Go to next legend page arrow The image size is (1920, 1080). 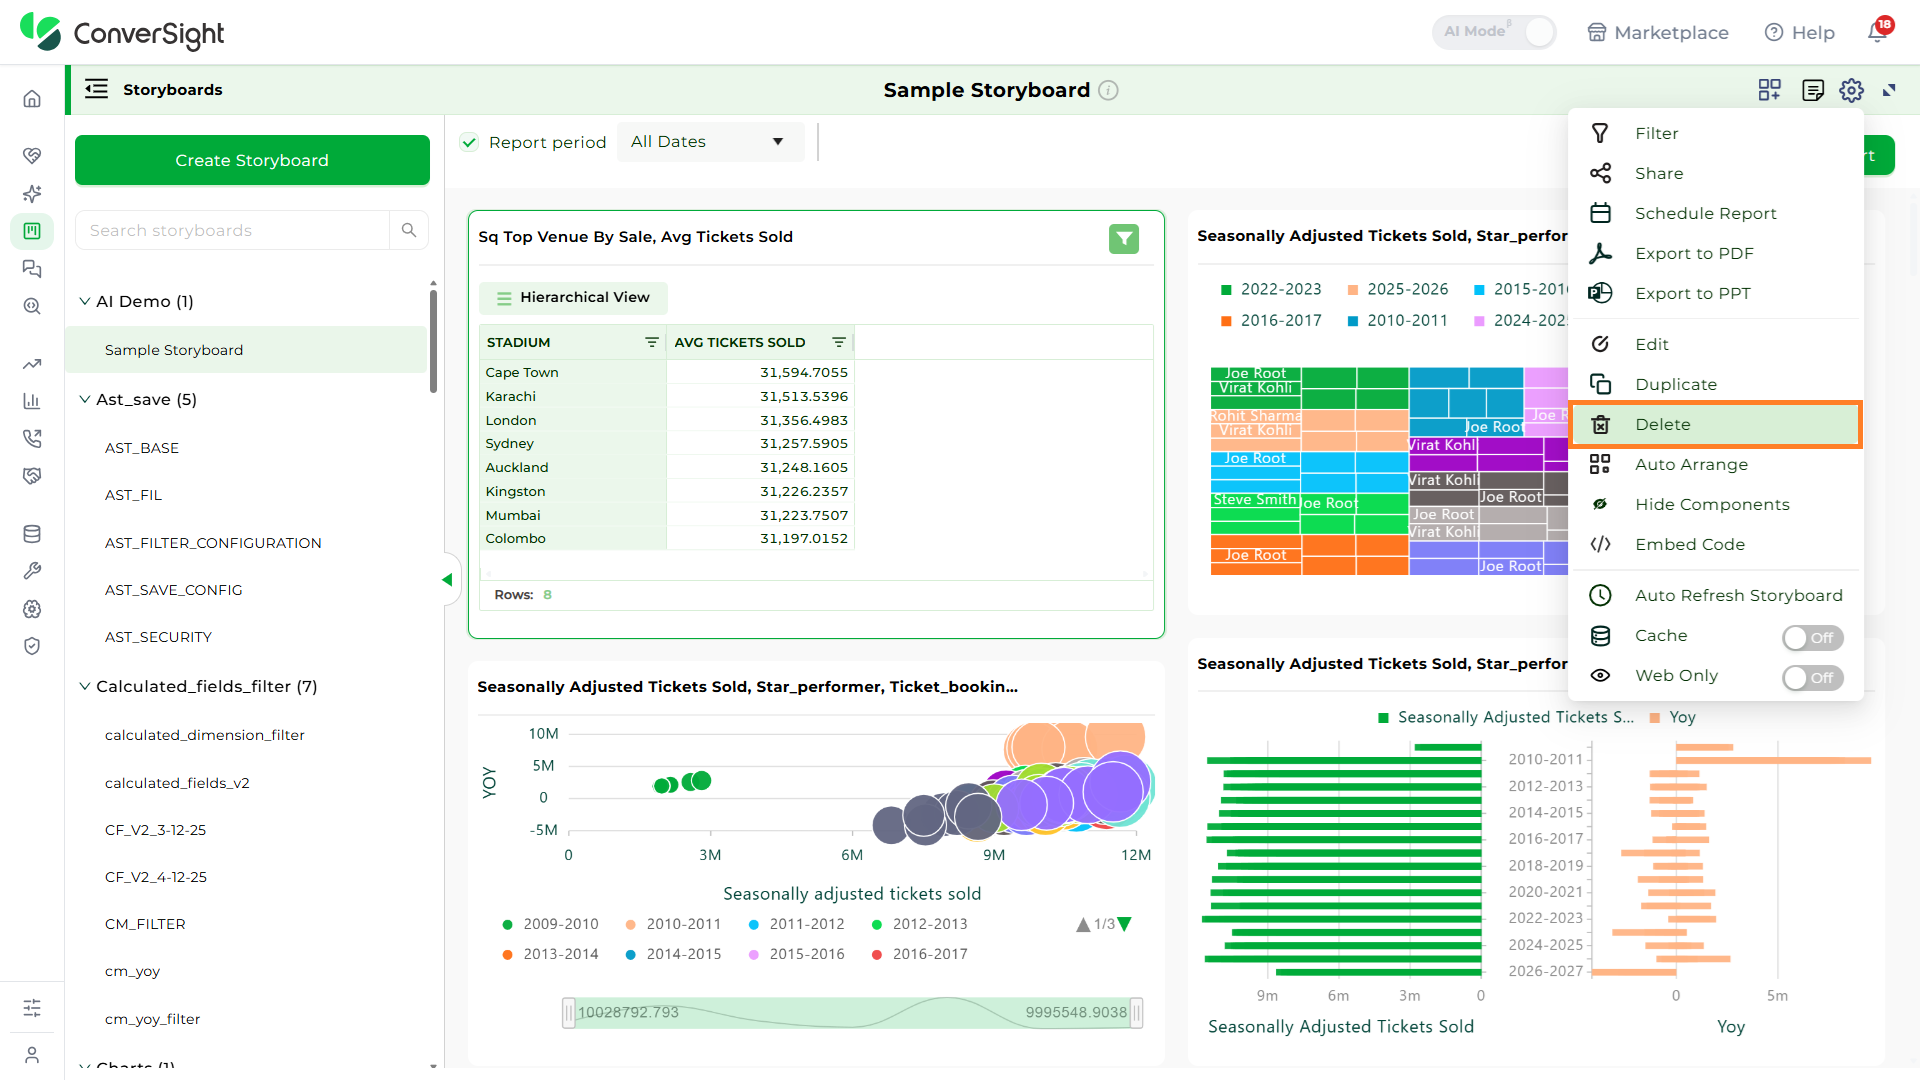1125,924
